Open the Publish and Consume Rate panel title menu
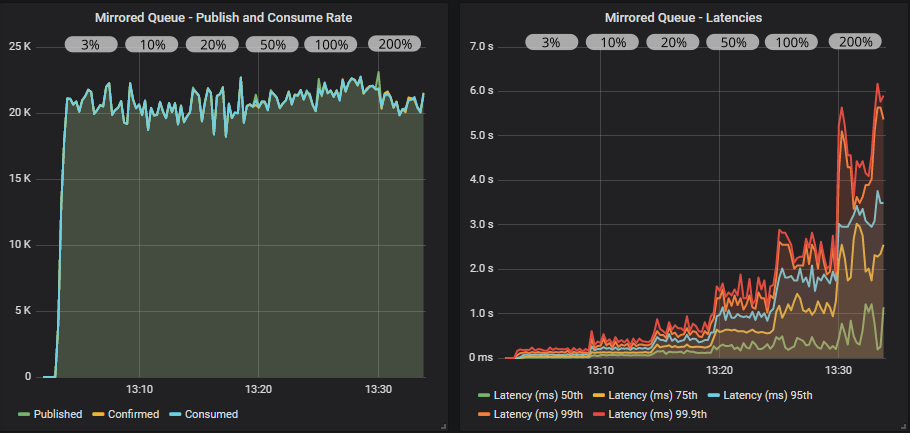 (x=223, y=17)
